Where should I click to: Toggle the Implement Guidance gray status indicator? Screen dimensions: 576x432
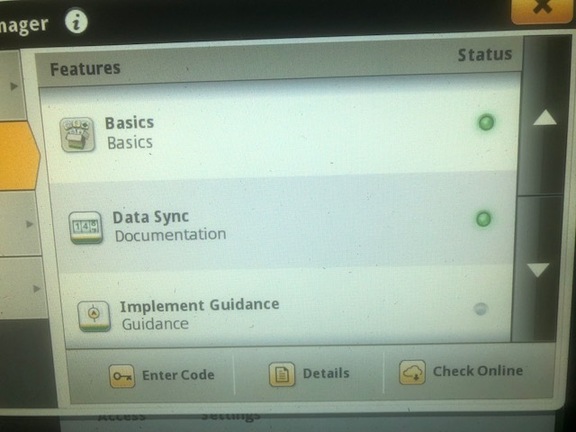pyautogui.click(x=480, y=309)
